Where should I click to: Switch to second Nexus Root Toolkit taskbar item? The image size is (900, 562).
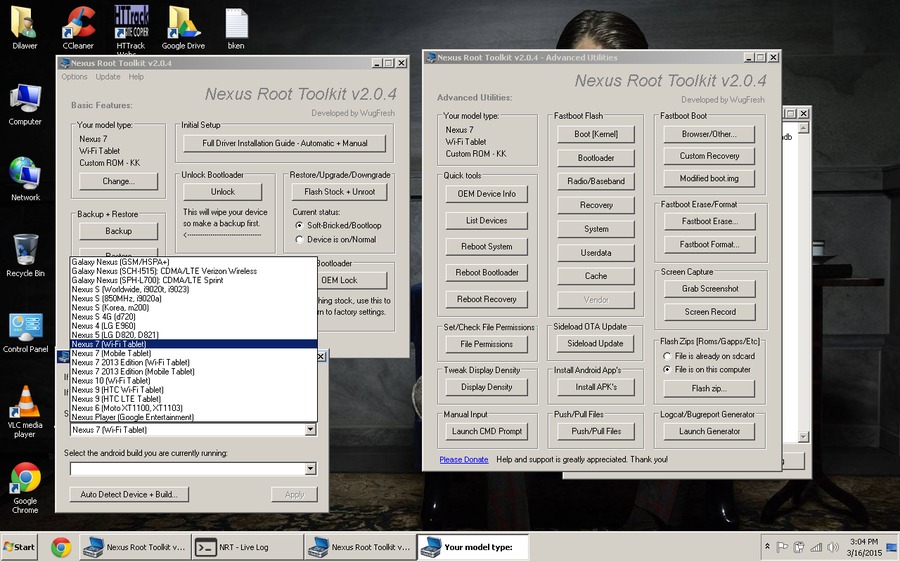[x=360, y=547]
